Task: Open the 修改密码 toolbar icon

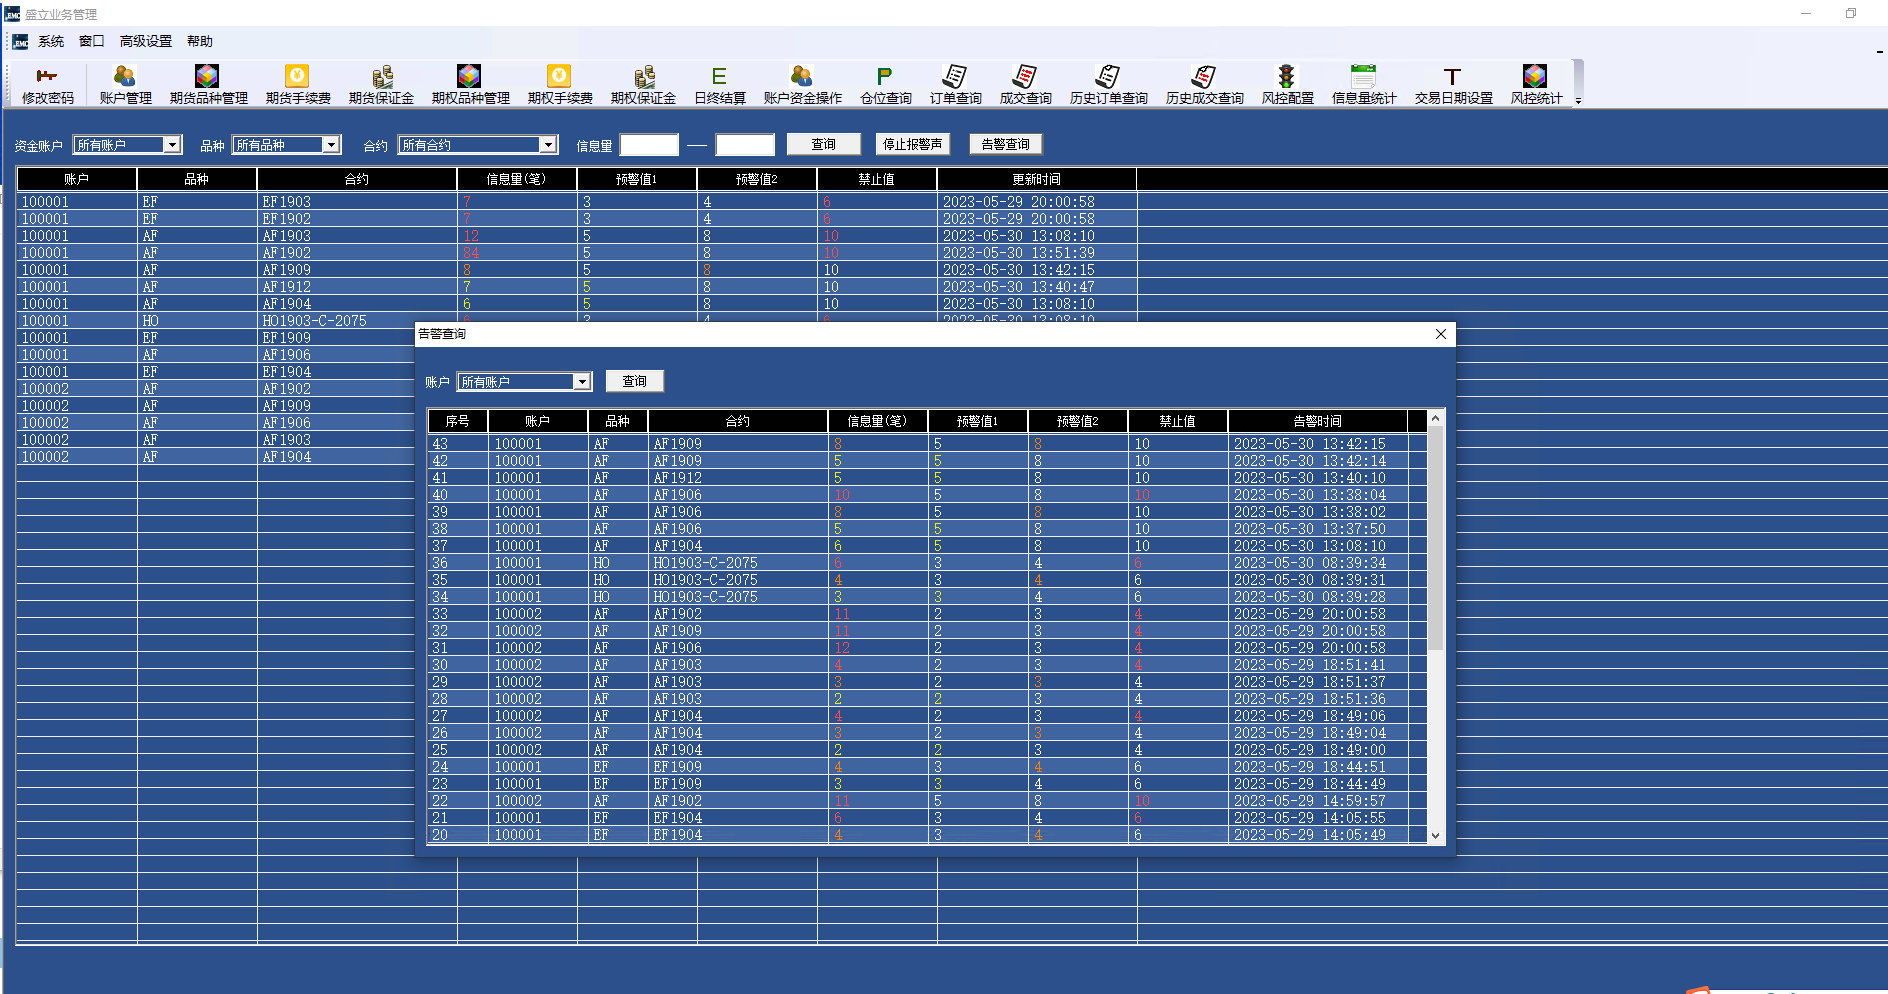Action: point(47,86)
